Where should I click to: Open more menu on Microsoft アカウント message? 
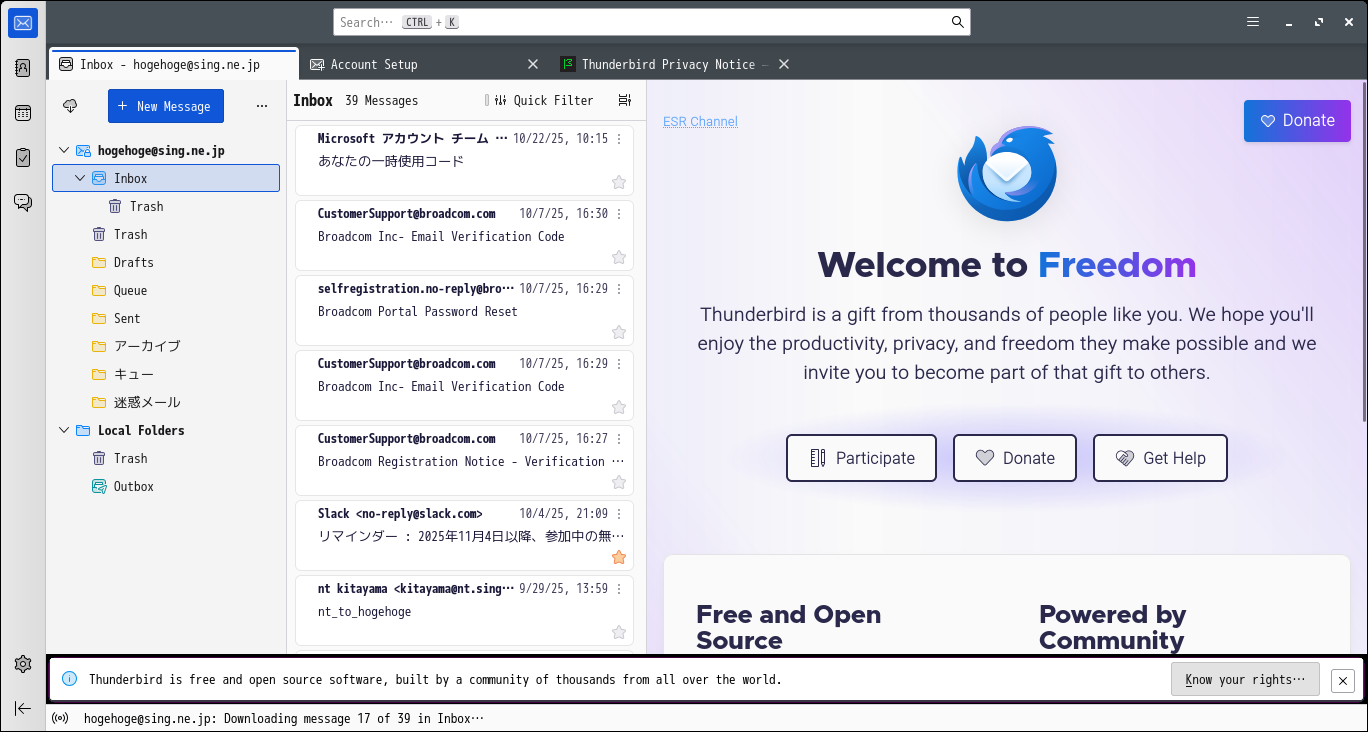(x=619, y=139)
